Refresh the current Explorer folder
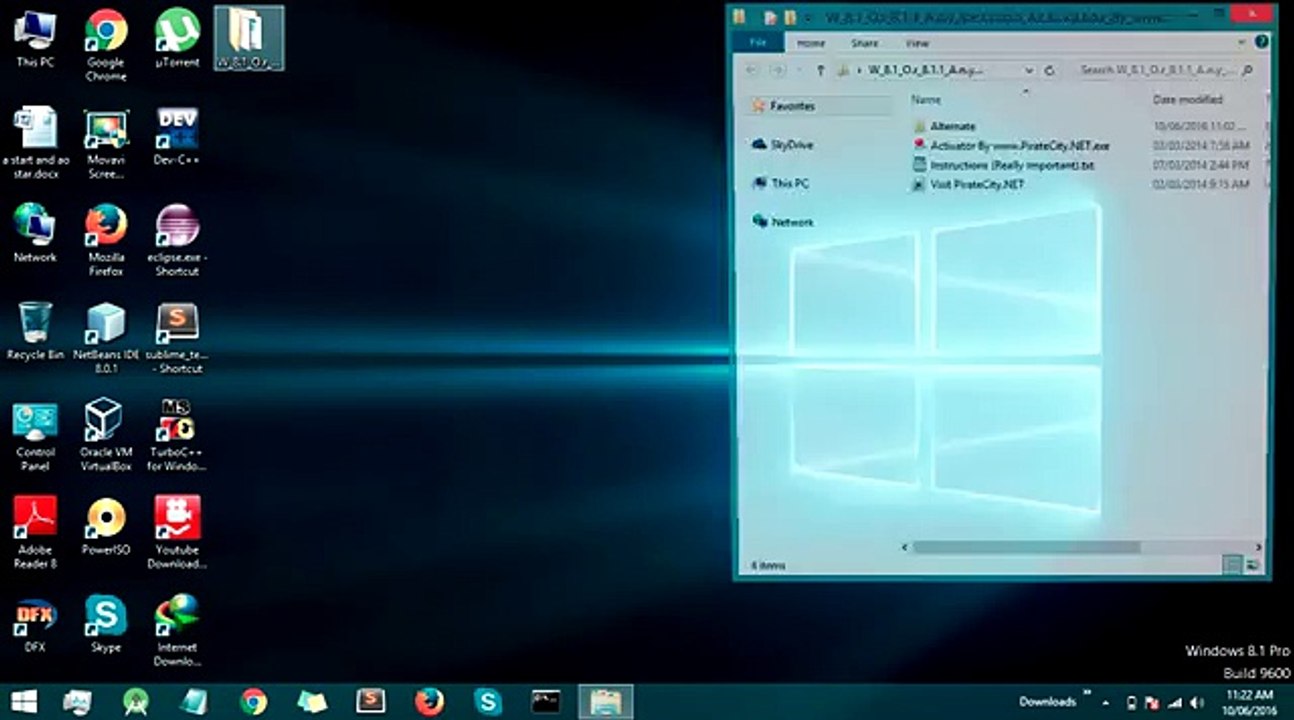 point(1049,71)
